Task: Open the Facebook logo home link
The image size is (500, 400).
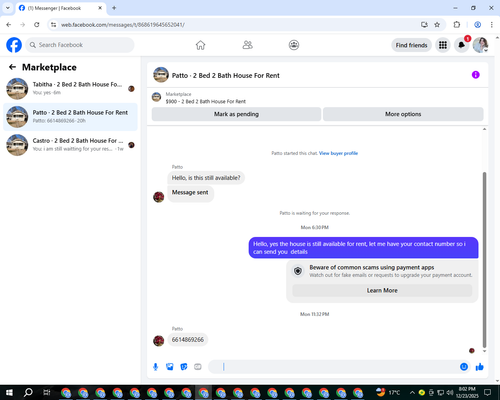Action: (14, 45)
